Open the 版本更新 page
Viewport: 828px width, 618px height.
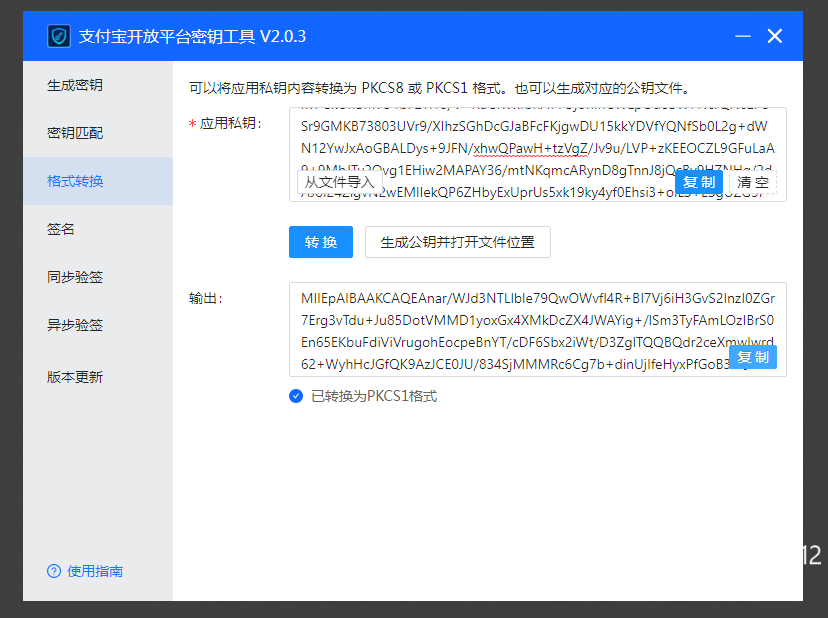[75, 377]
